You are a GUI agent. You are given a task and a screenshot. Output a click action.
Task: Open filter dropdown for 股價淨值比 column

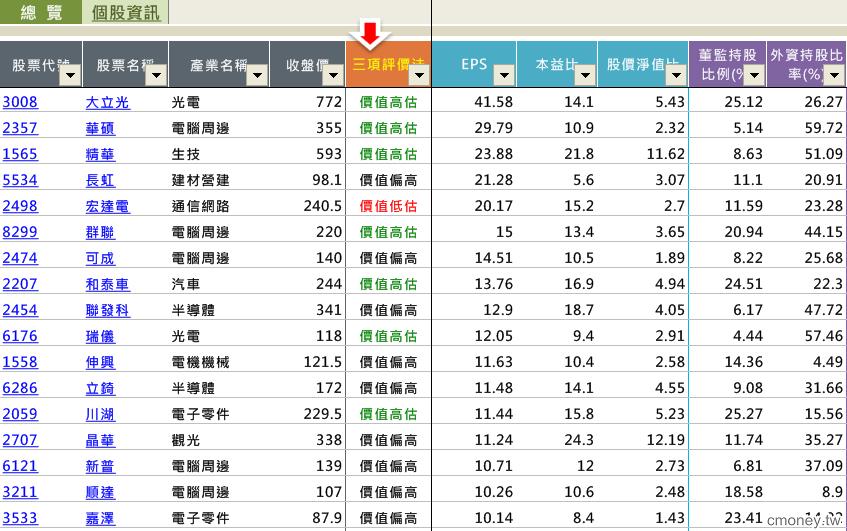tap(676, 76)
